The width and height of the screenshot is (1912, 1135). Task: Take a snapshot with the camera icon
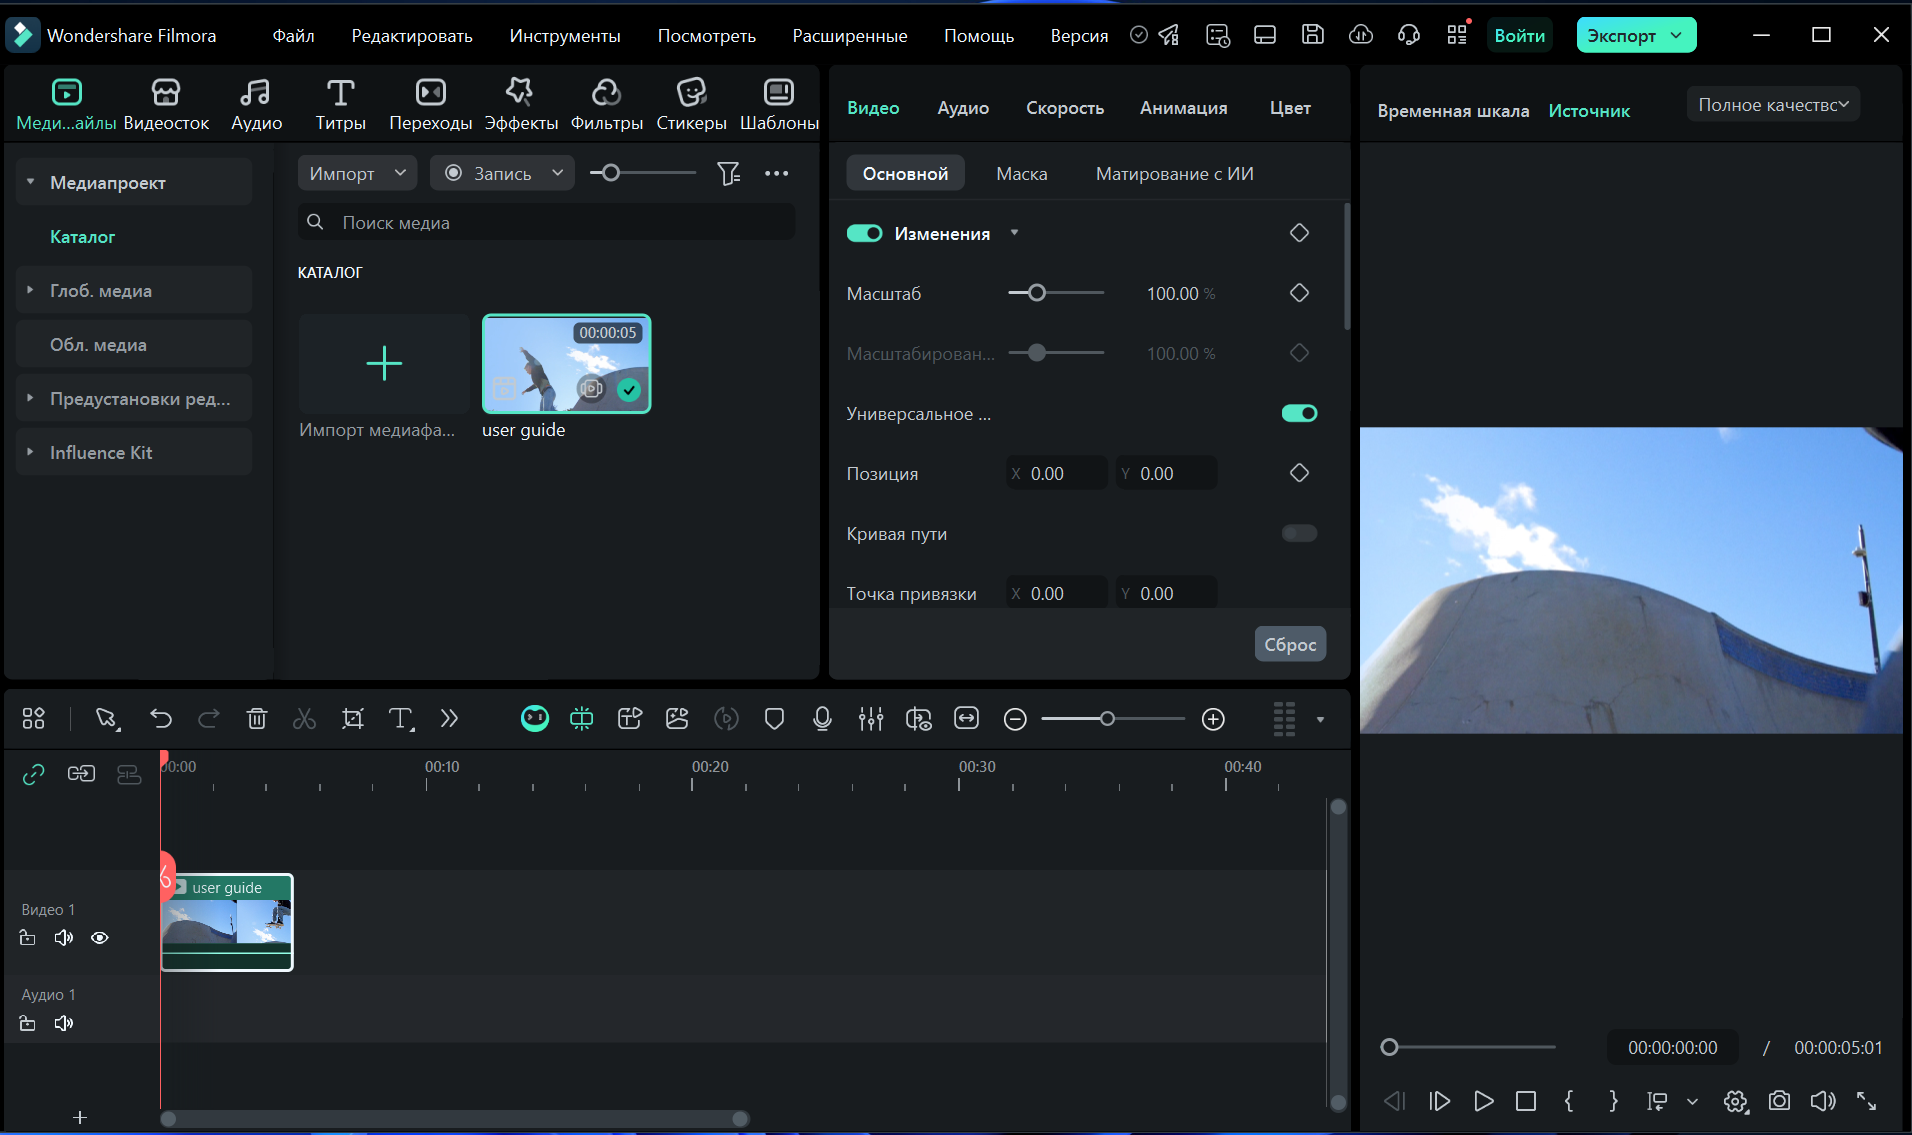[1779, 1101]
